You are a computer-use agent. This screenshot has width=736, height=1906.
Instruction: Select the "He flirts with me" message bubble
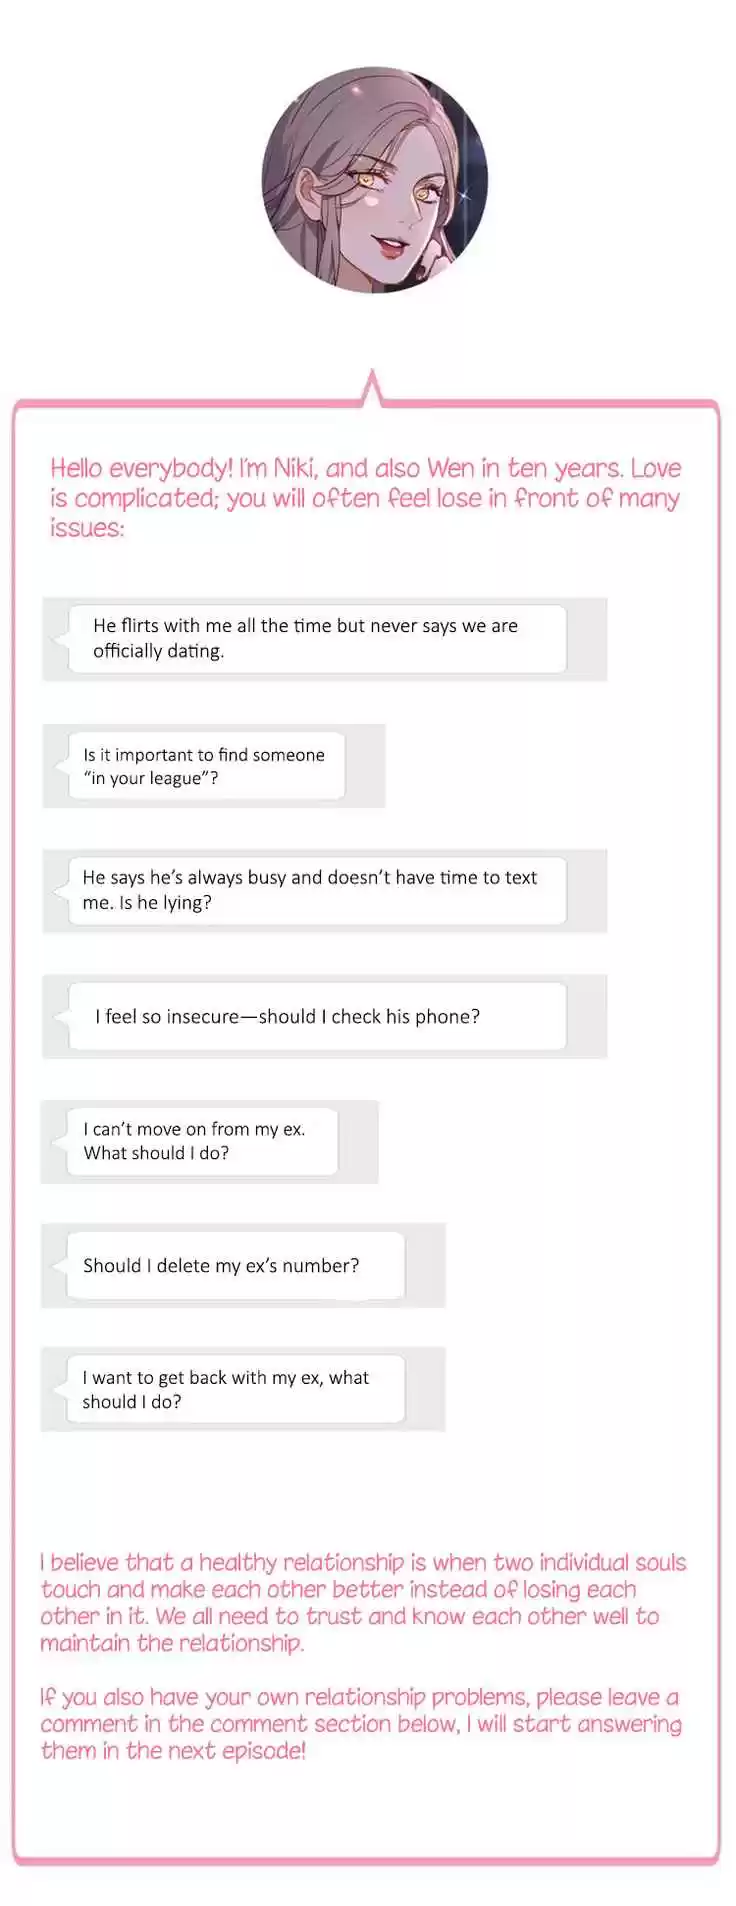pyautogui.click(x=317, y=638)
